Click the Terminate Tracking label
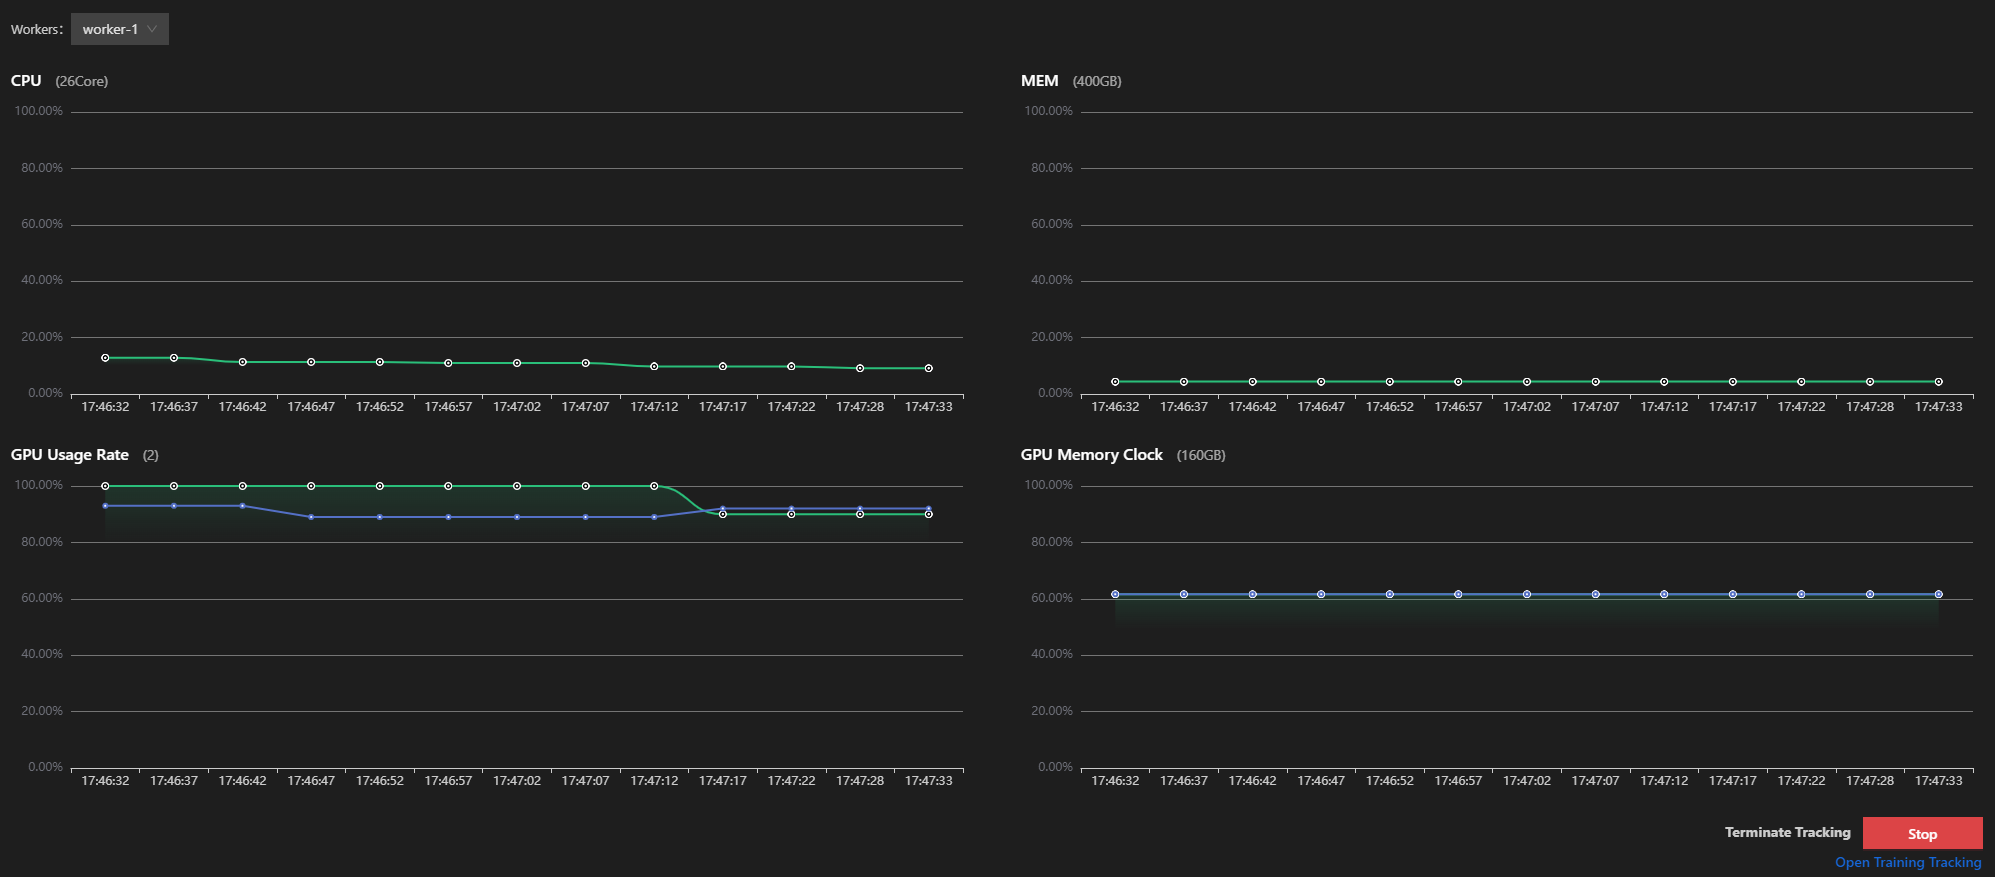 (x=1787, y=832)
